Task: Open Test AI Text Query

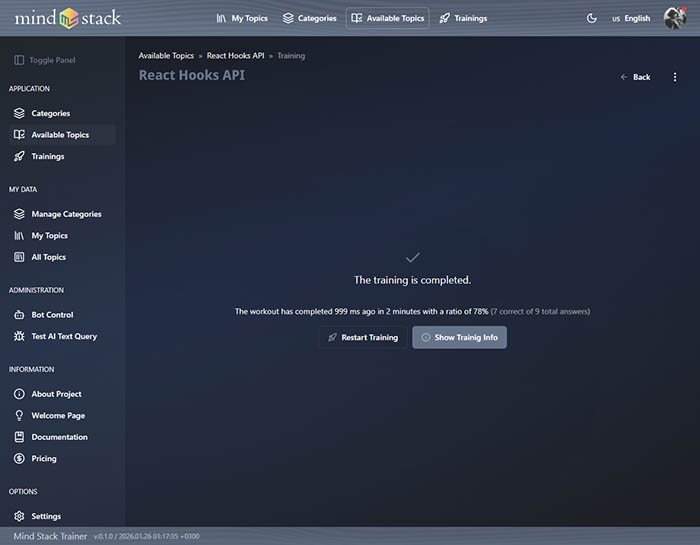Action: click(x=64, y=336)
